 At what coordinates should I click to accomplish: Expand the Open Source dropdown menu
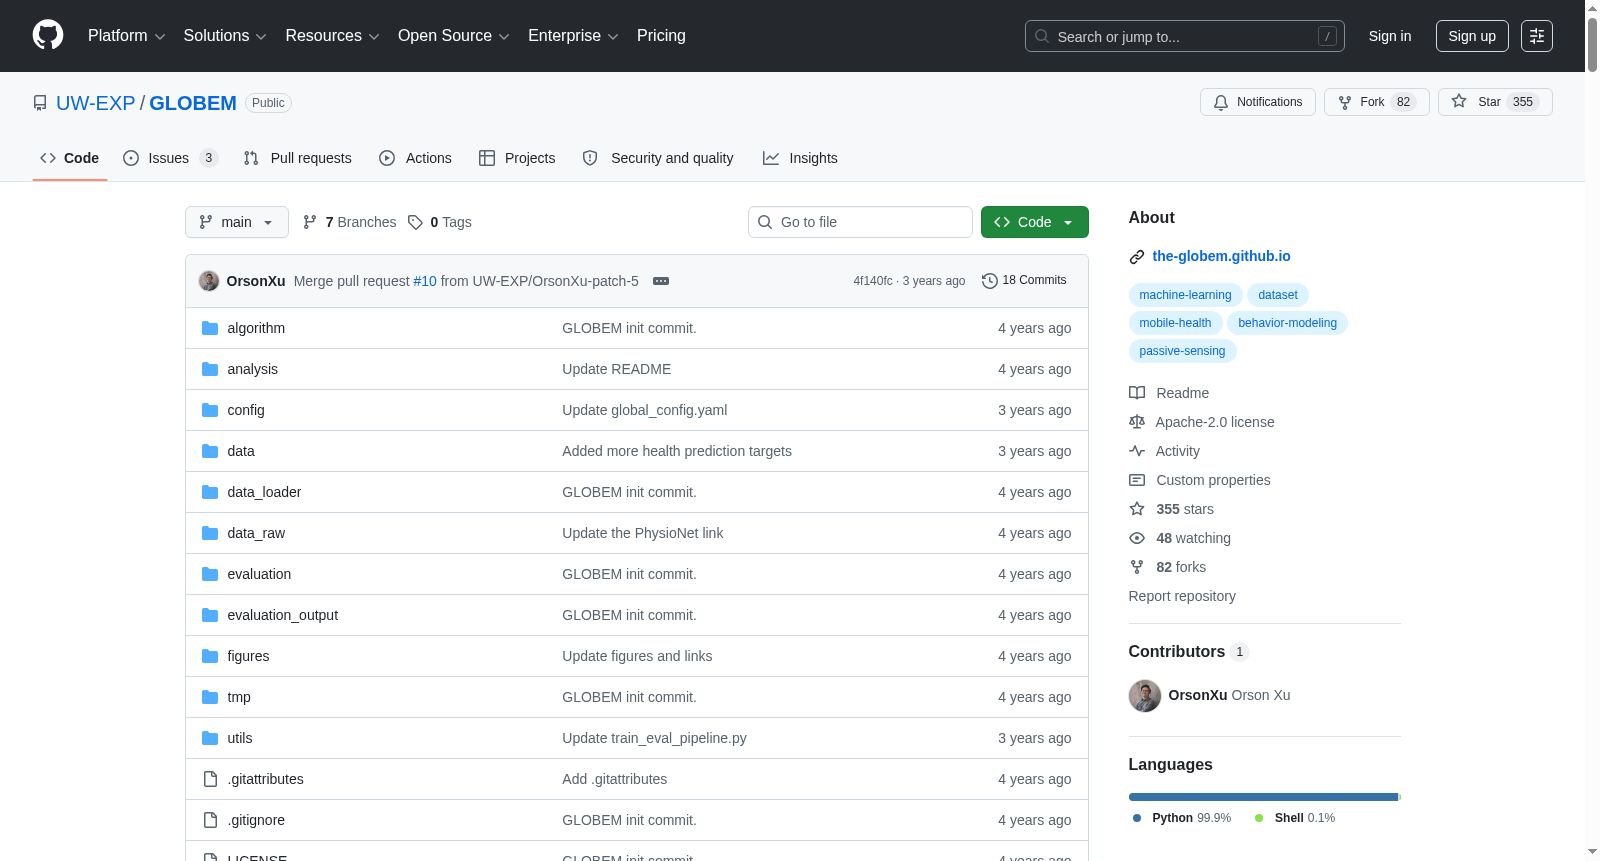(454, 36)
